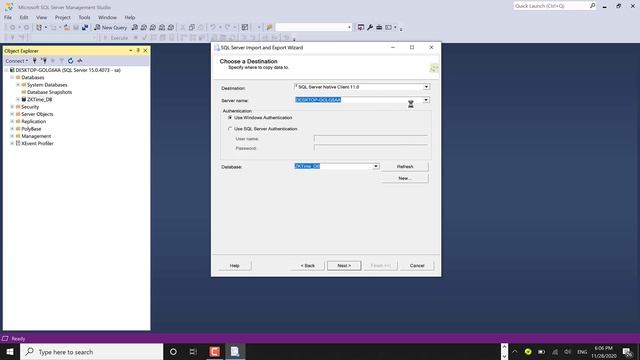The image size is (640, 360).
Task: Open the Window menu
Action: coord(107,18)
